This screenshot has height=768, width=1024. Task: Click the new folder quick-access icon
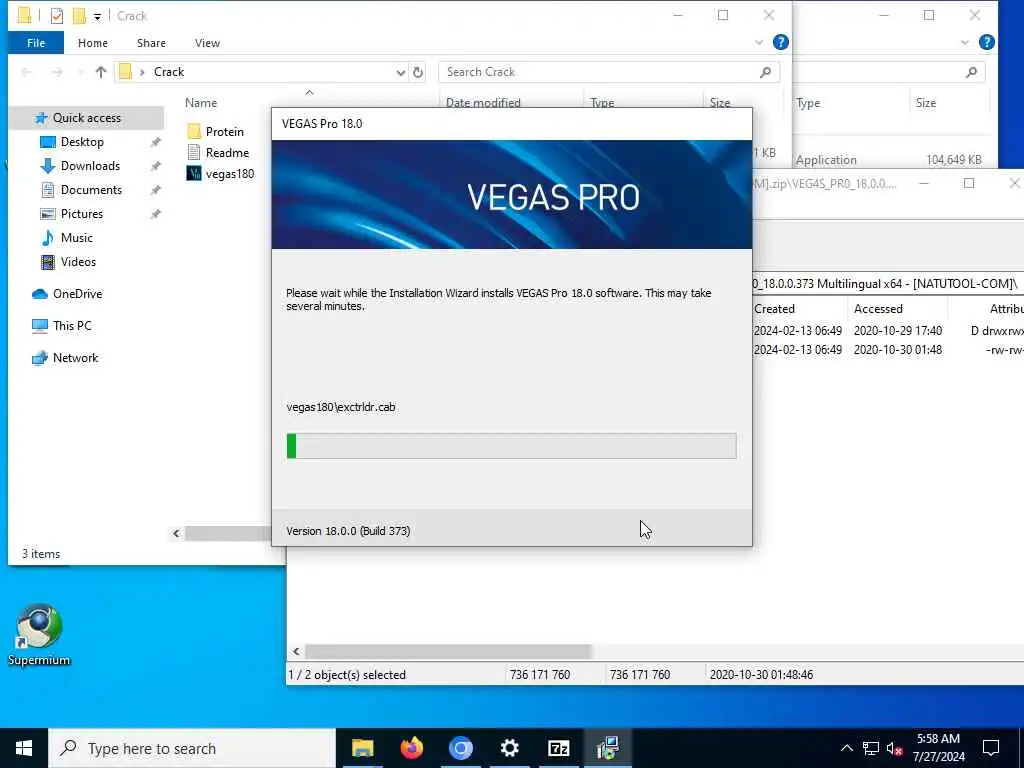click(79, 16)
